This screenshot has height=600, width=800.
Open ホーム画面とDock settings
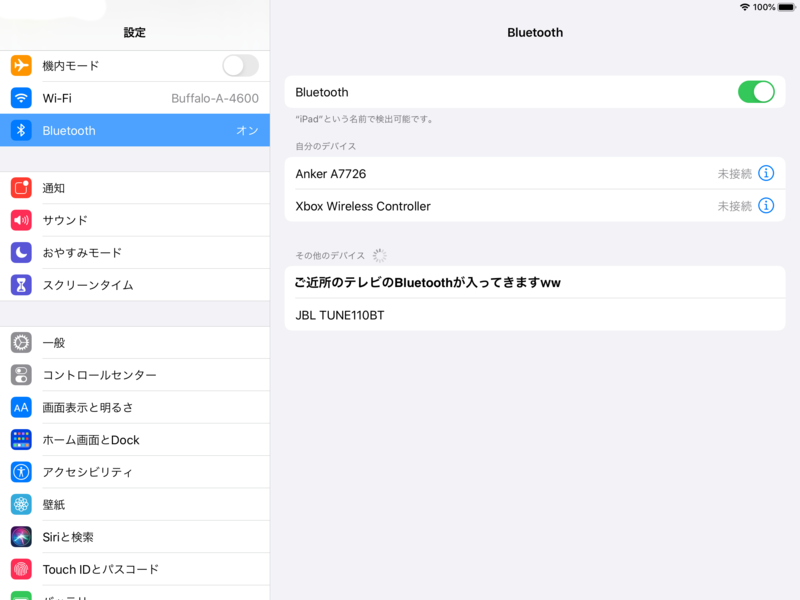pyautogui.click(x=135, y=439)
